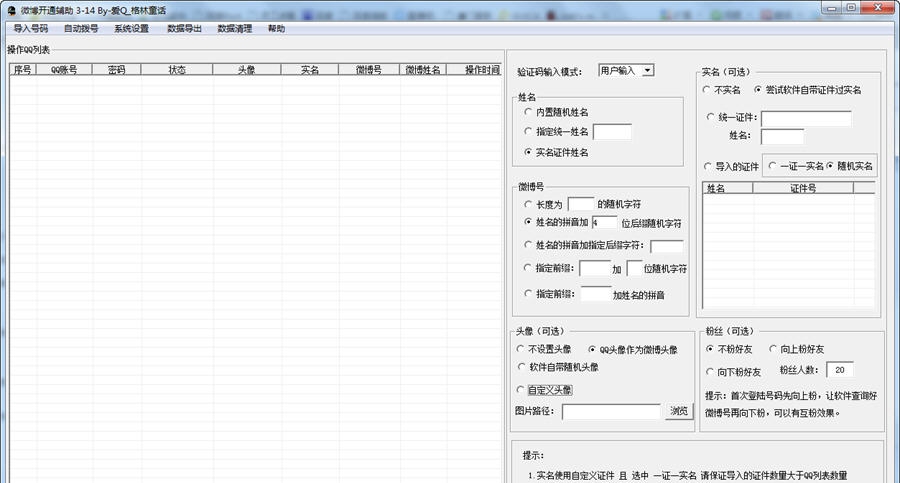The image size is (900, 483).
Task: Open the 自动拨号 menu
Action: tap(81, 28)
